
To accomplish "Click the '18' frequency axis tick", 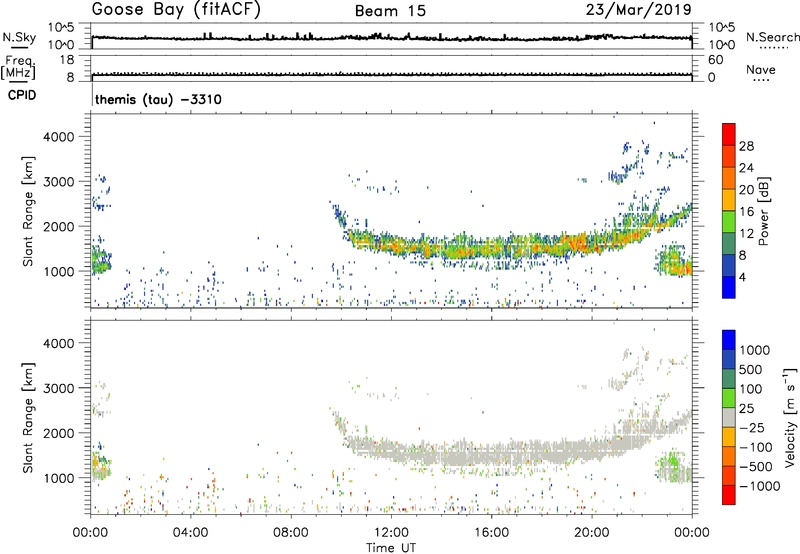I will pyautogui.click(x=66, y=60).
